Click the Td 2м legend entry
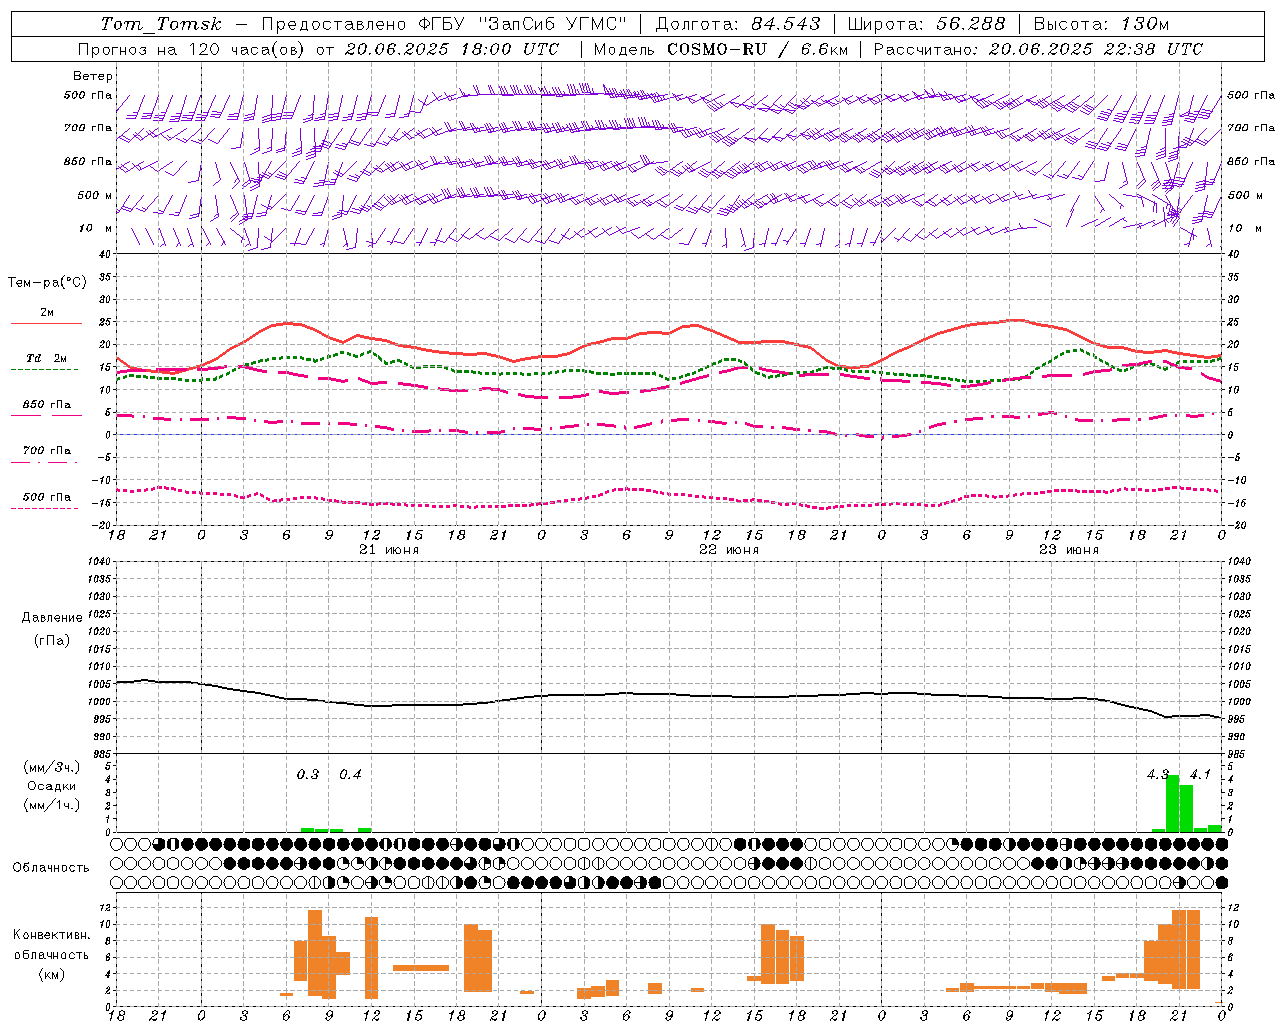The image size is (1280, 1024). 46,358
